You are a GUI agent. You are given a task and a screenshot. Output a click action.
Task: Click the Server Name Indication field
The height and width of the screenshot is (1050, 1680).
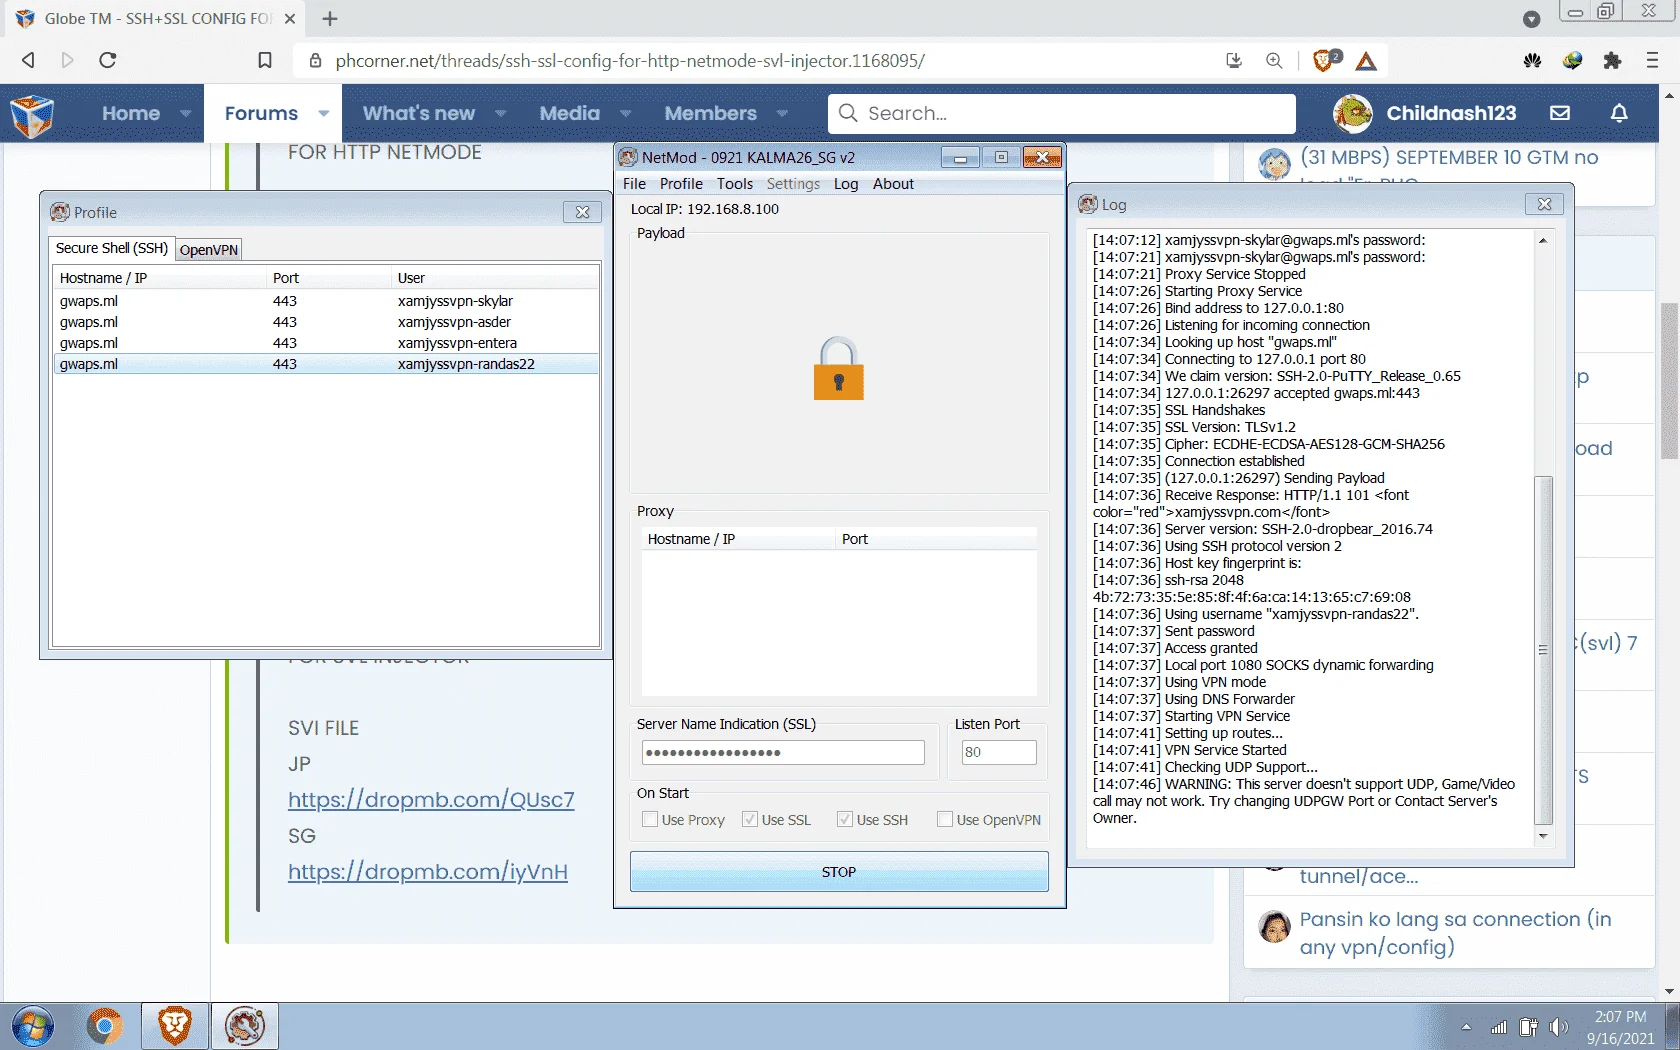783,753
